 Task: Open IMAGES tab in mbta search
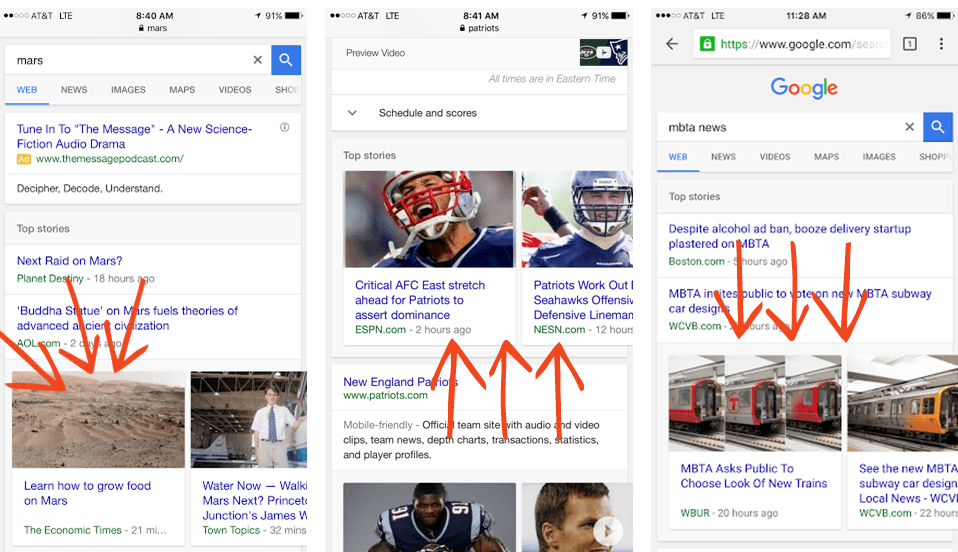879,157
